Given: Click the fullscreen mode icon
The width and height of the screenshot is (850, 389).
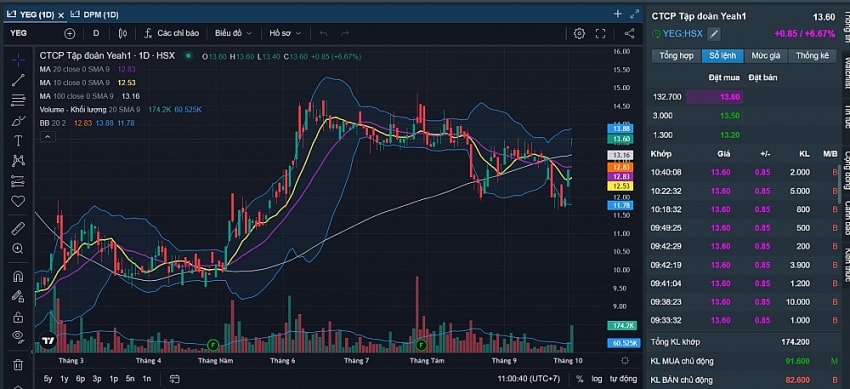Looking at the screenshot, I should [600, 34].
